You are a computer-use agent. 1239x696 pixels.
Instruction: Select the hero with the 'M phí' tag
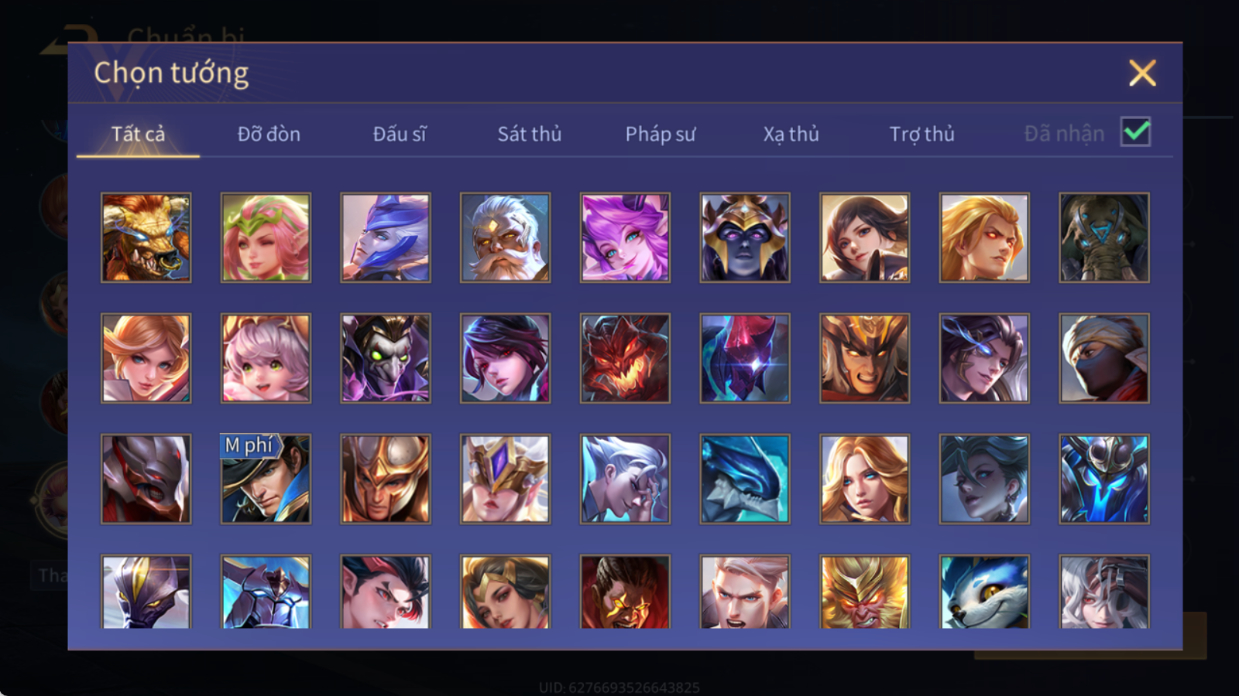click(266, 479)
